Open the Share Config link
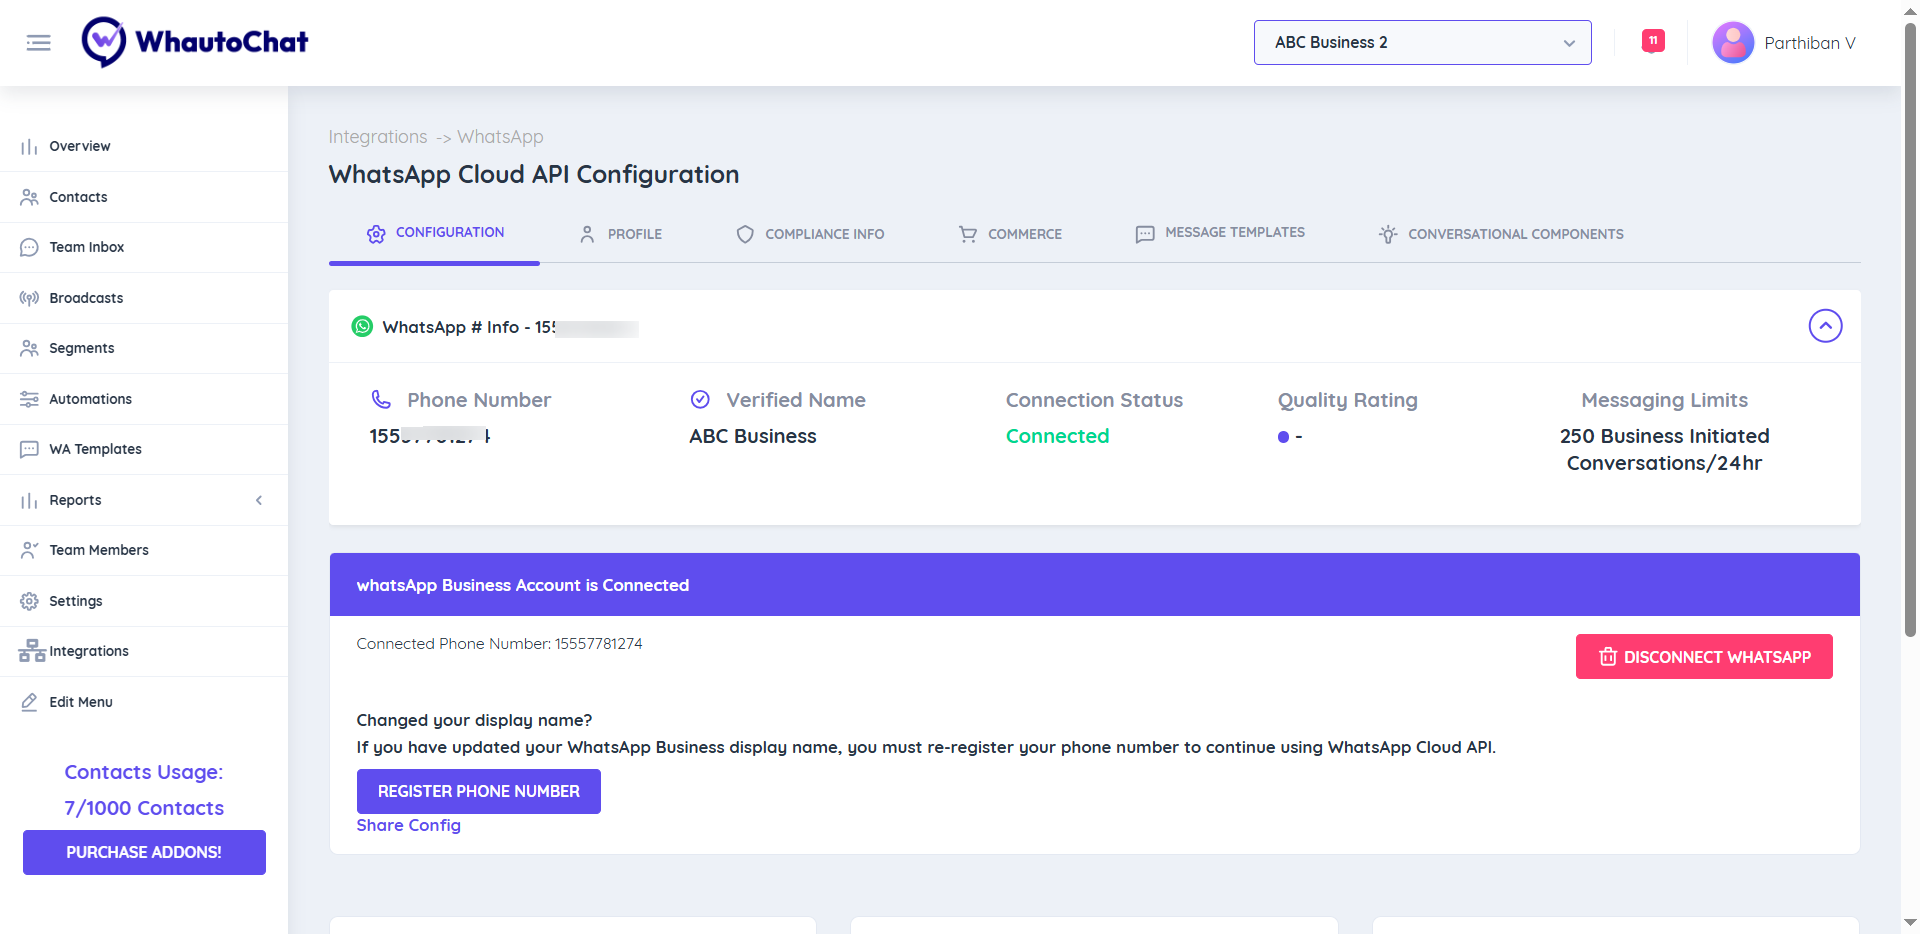This screenshot has height=934, width=1920. 408,825
